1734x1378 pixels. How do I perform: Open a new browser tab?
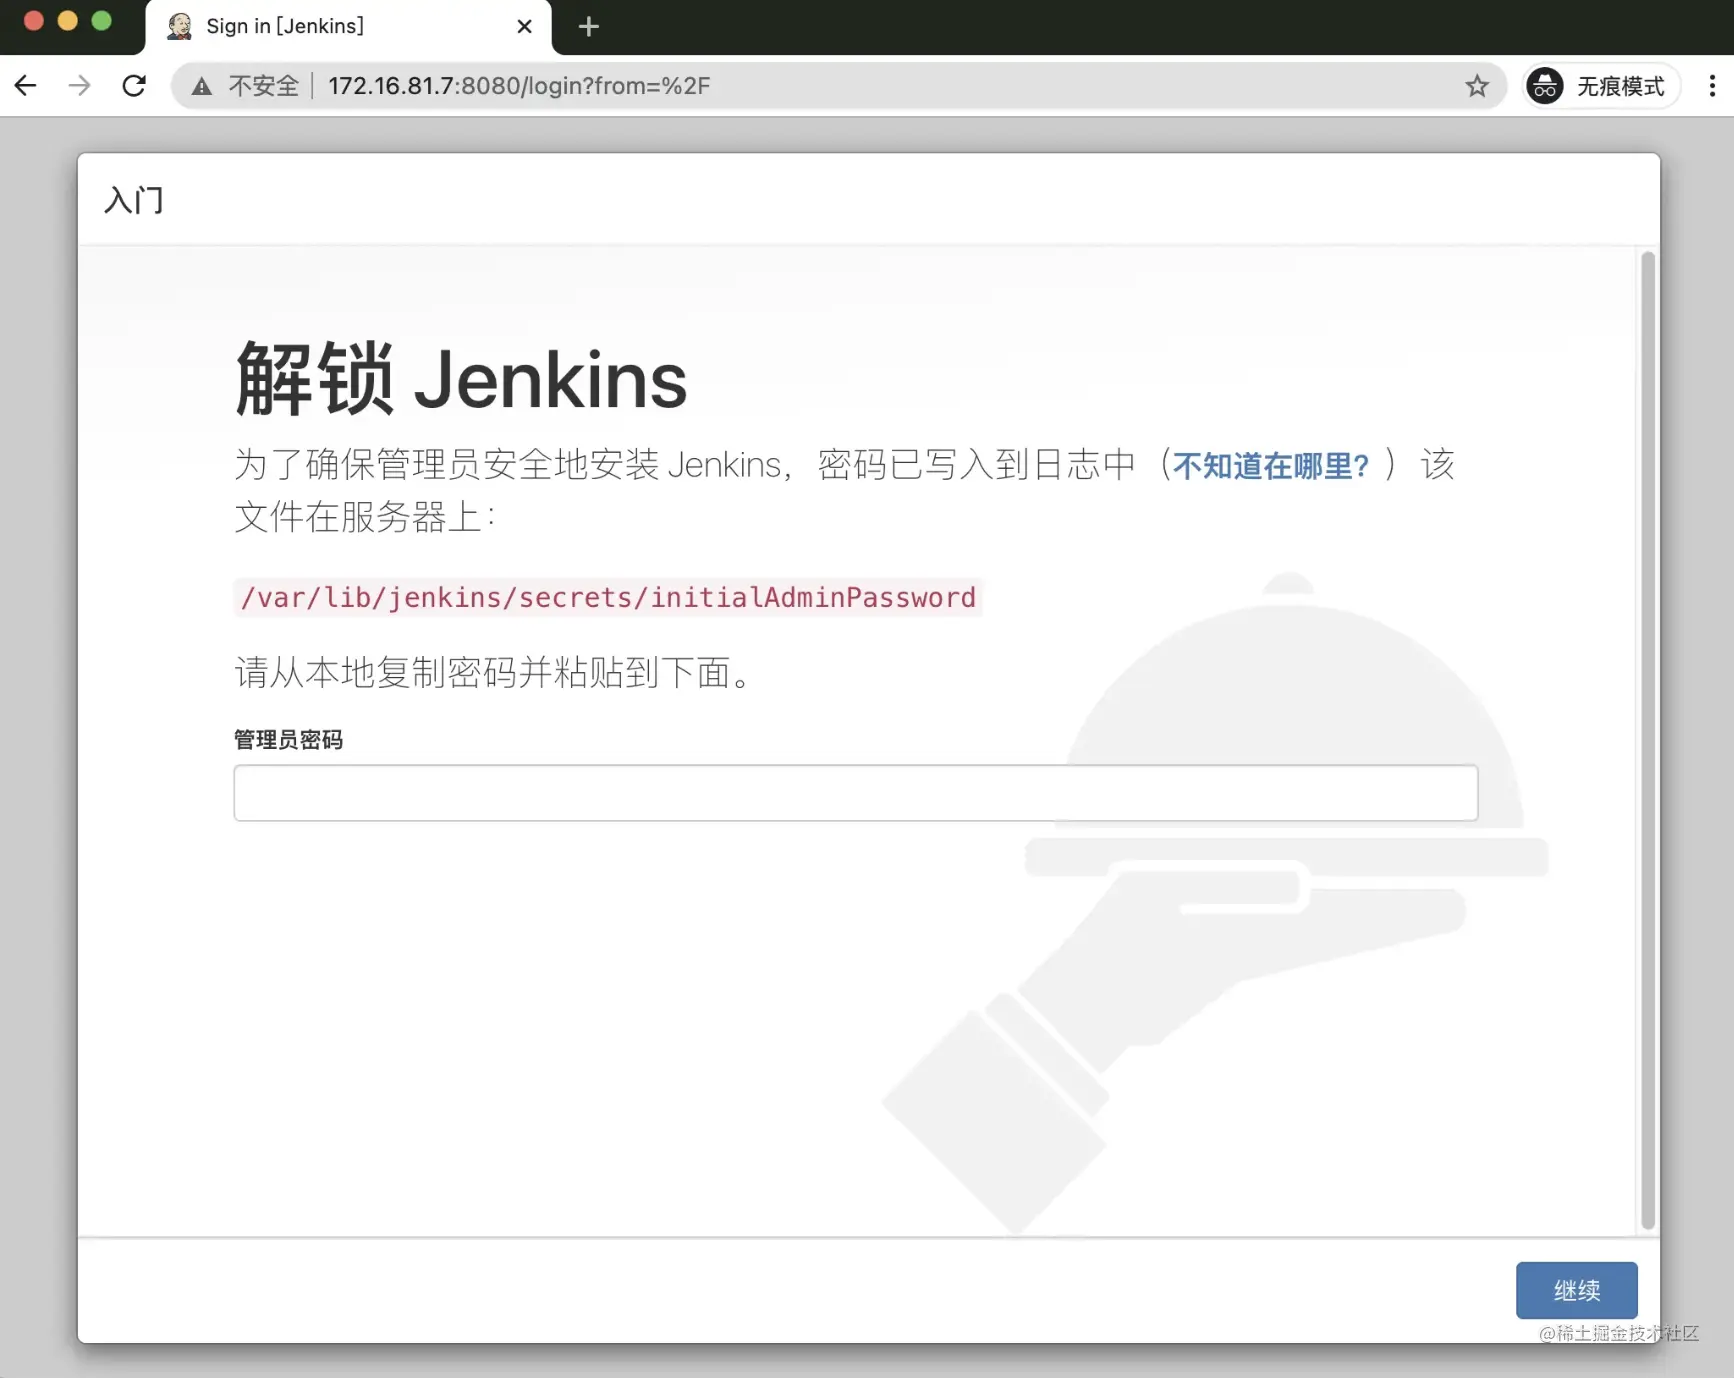pos(588,26)
